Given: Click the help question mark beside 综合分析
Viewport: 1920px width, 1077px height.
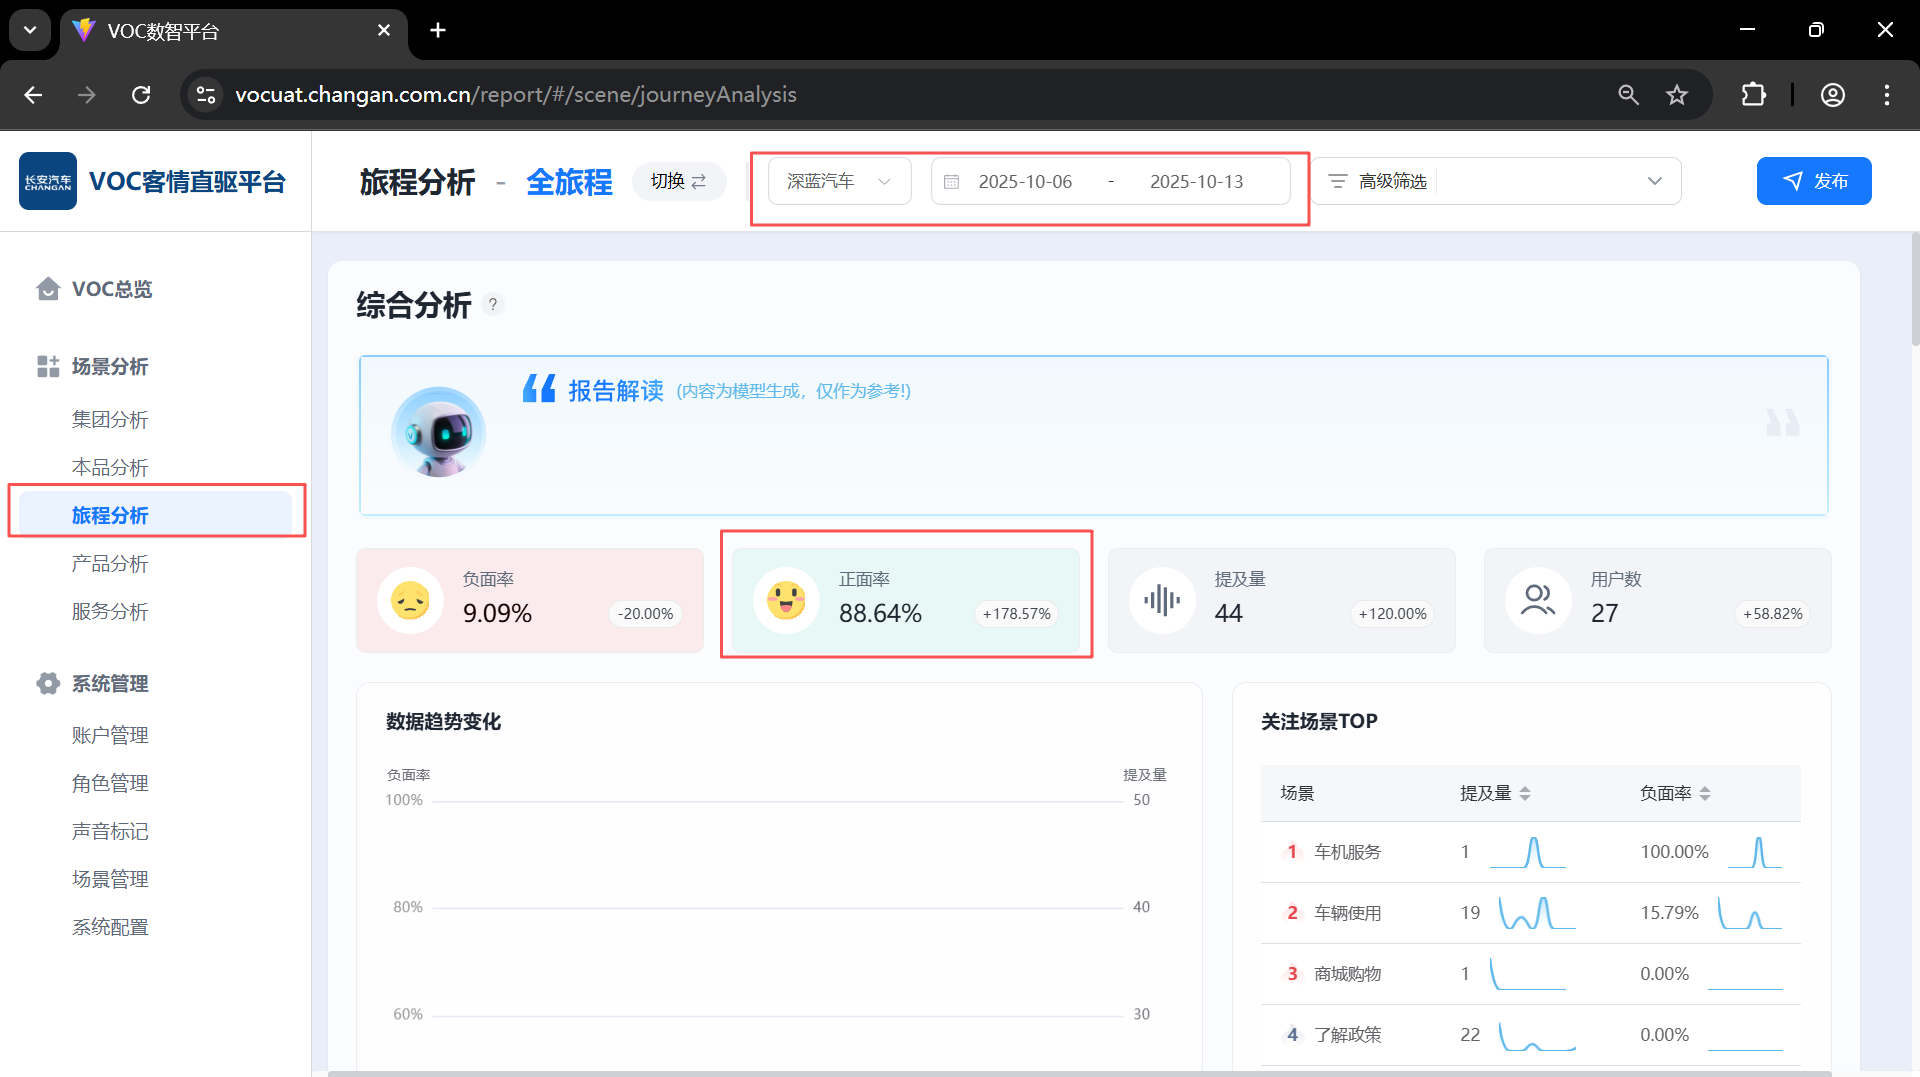Looking at the screenshot, I should pos(493,305).
